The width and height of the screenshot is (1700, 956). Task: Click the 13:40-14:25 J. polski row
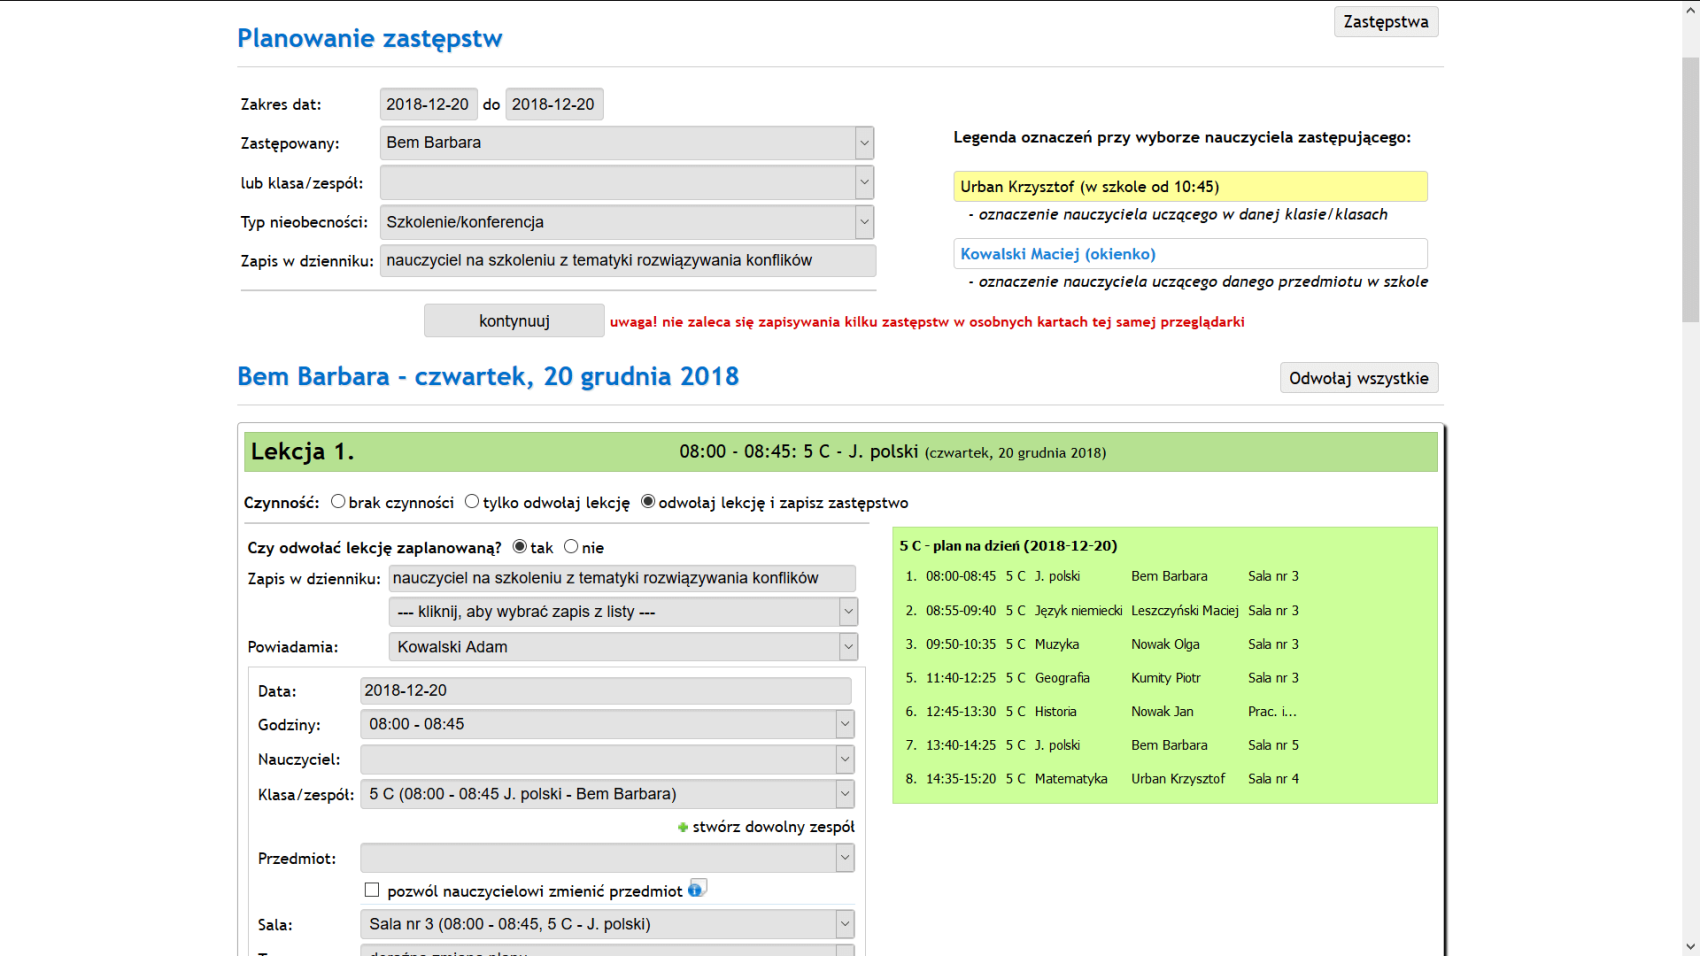(1102, 745)
